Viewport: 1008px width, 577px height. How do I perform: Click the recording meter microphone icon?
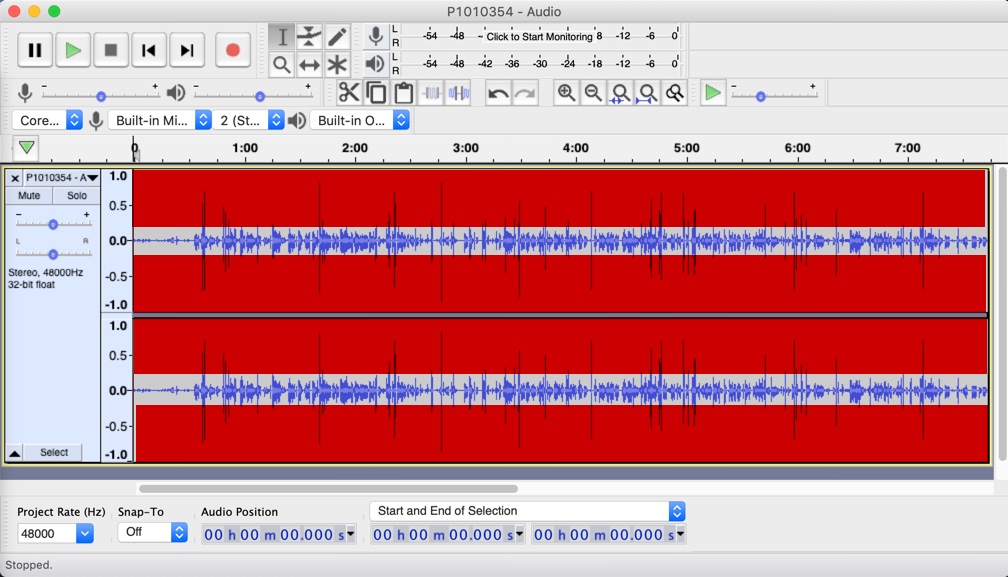[x=375, y=36]
